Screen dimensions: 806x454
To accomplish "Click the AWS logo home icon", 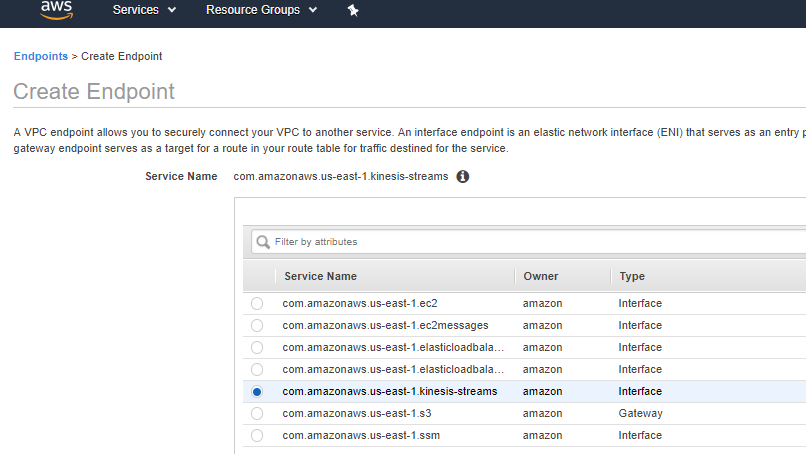I will coord(56,10).
